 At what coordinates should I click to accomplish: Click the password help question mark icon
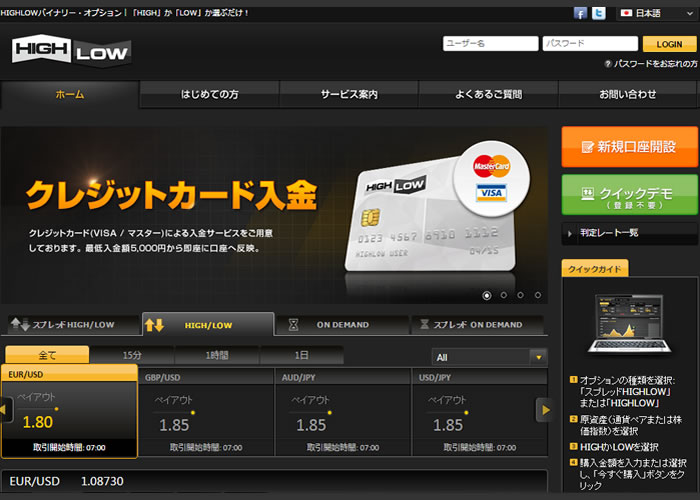click(607, 64)
